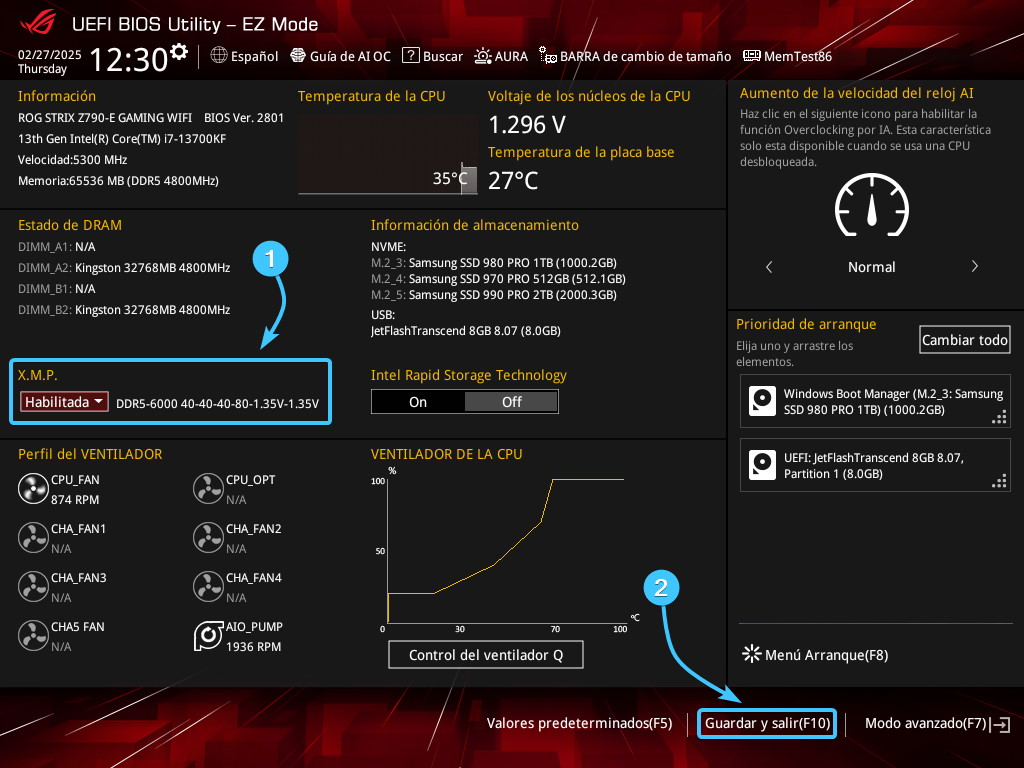Image resolution: width=1024 pixels, height=768 pixels.
Task: Click the globe language icon
Action: click(219, 56)
